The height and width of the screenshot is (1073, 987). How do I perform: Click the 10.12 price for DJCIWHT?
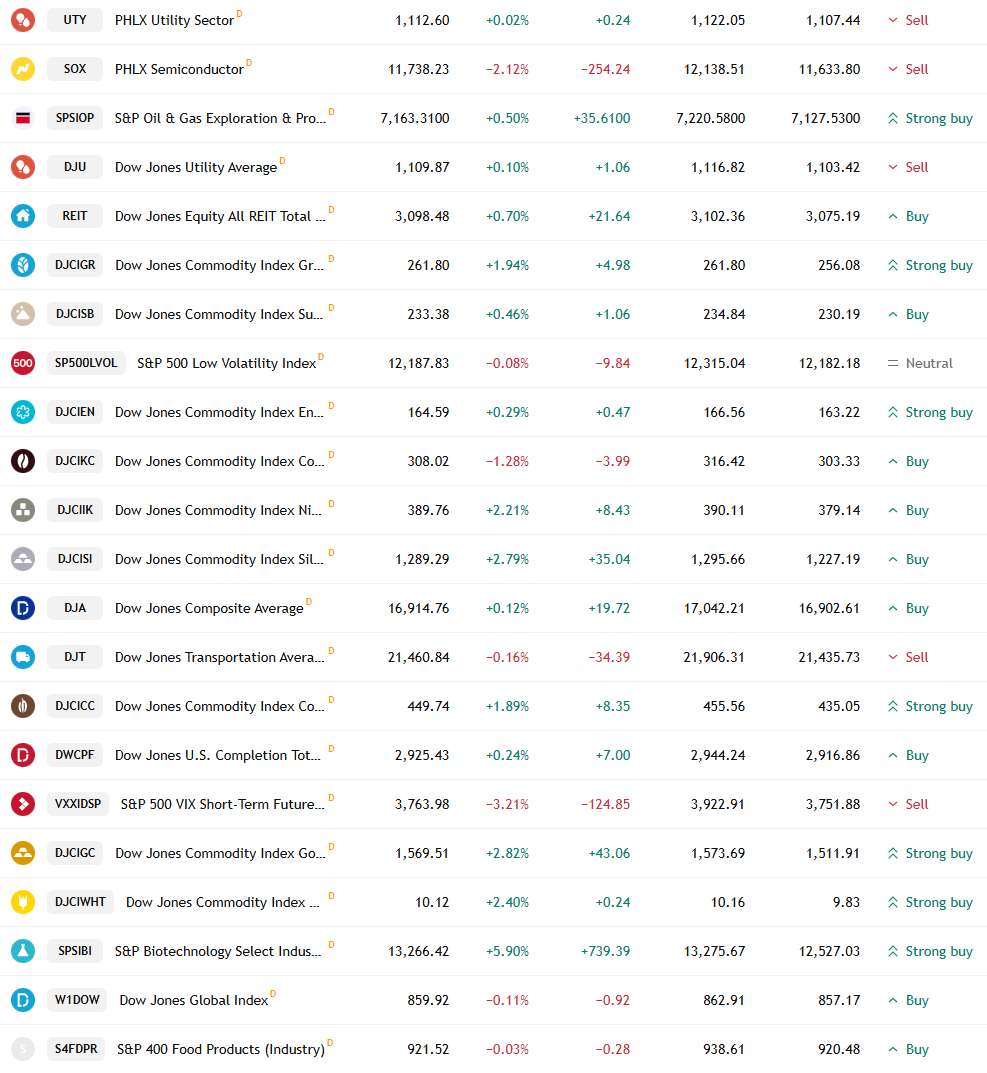tap(432, 902)
